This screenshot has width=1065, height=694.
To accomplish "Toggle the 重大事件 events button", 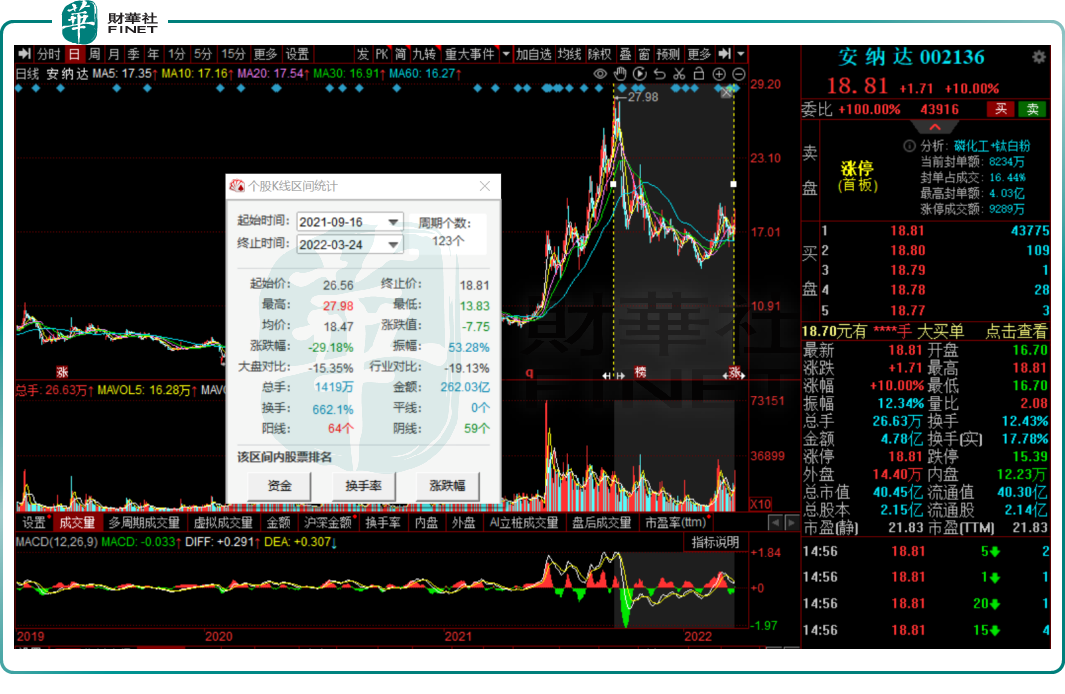I will pos(470,54).
